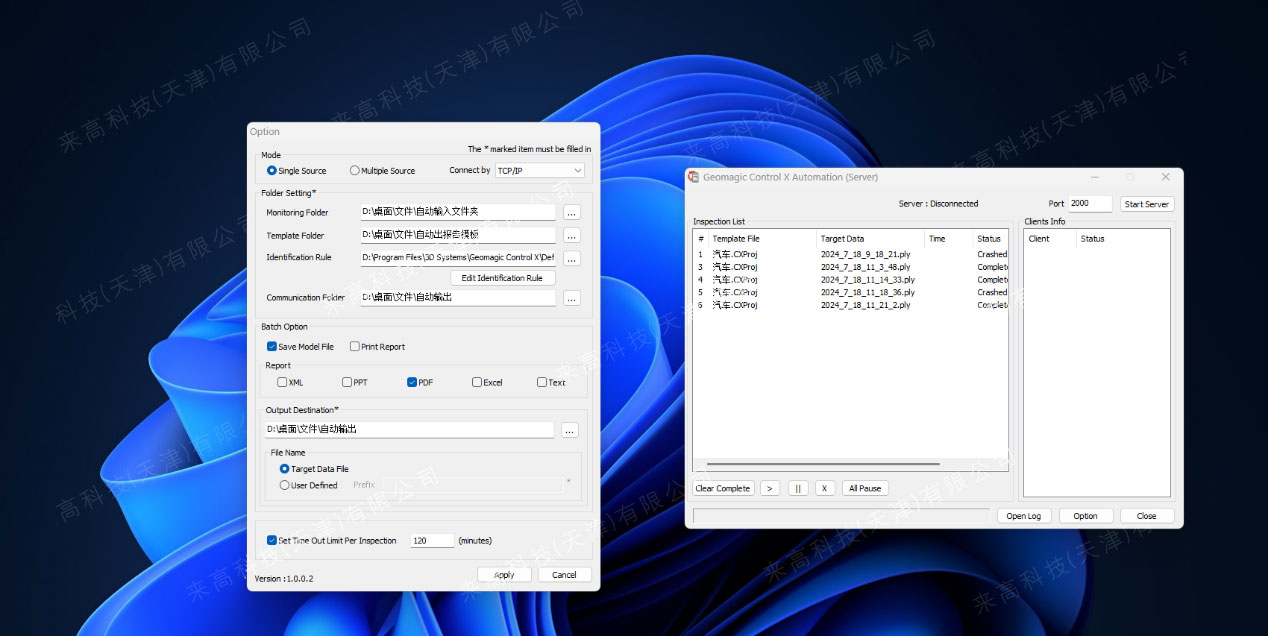The height and width of the screenshot is (636, 1268).
Task: Browse for the Identification Rule file
Action: click(571, 258)
